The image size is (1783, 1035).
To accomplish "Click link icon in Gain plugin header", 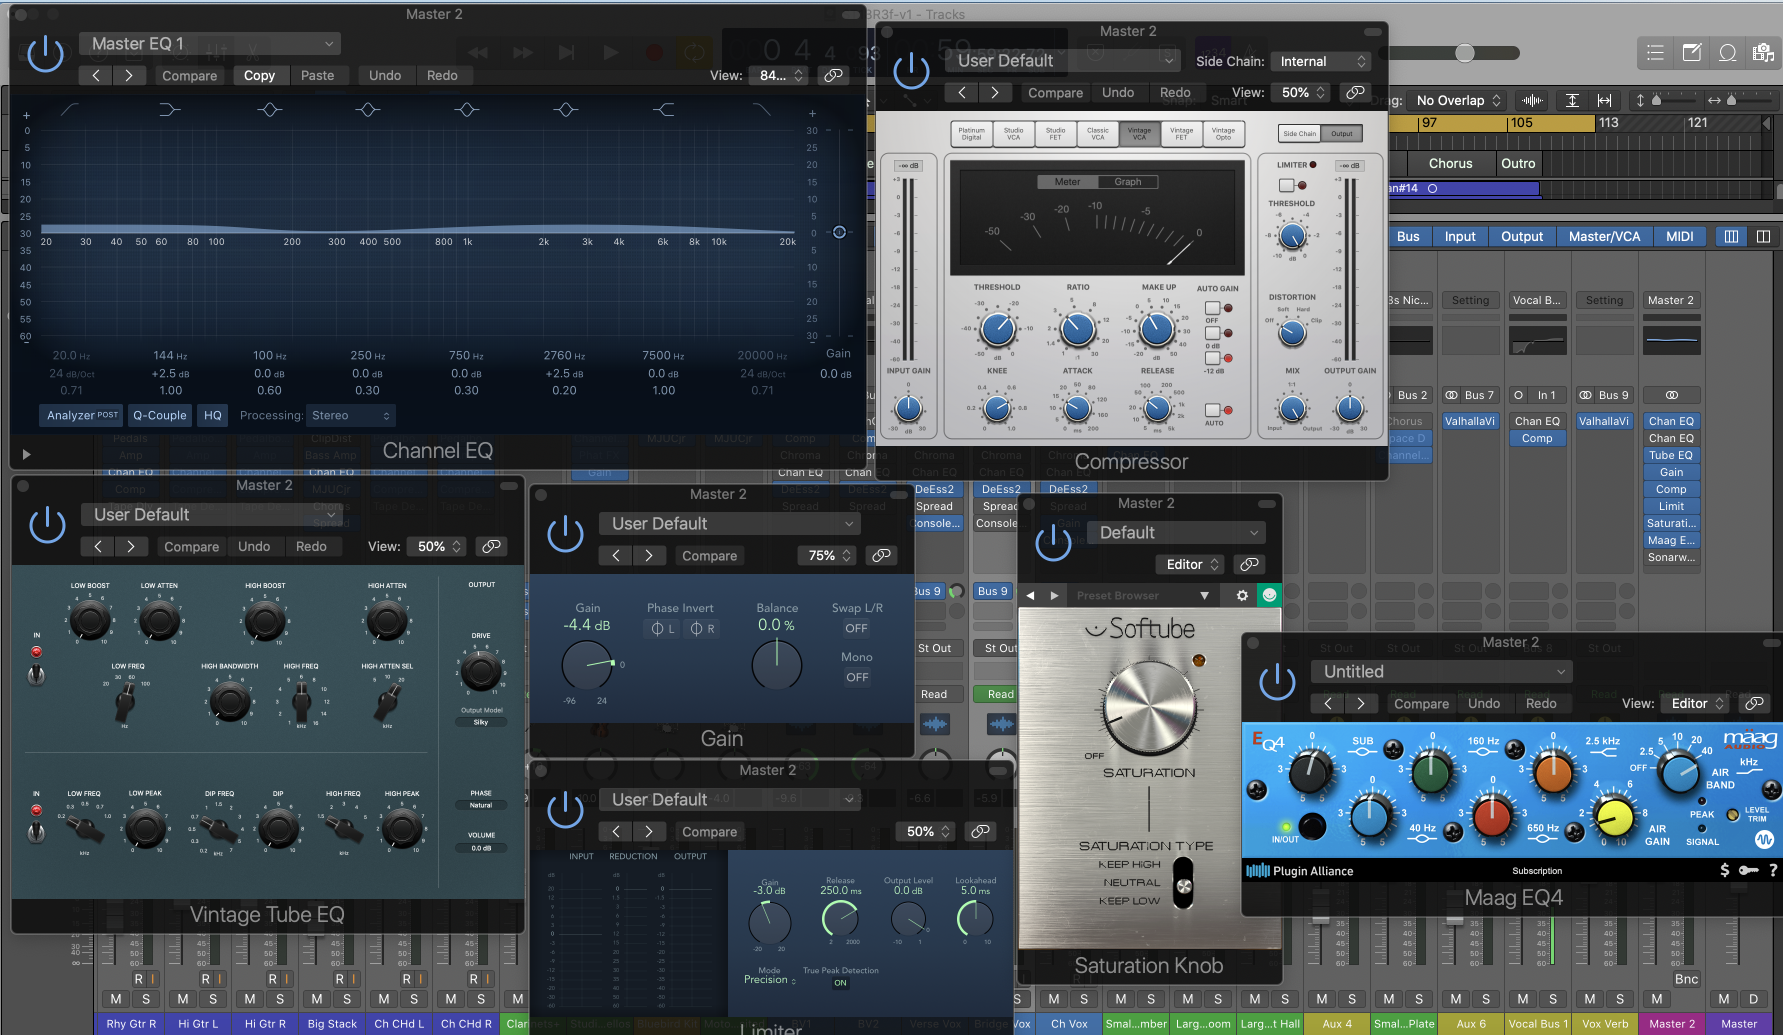I will [x=881, y=555].
